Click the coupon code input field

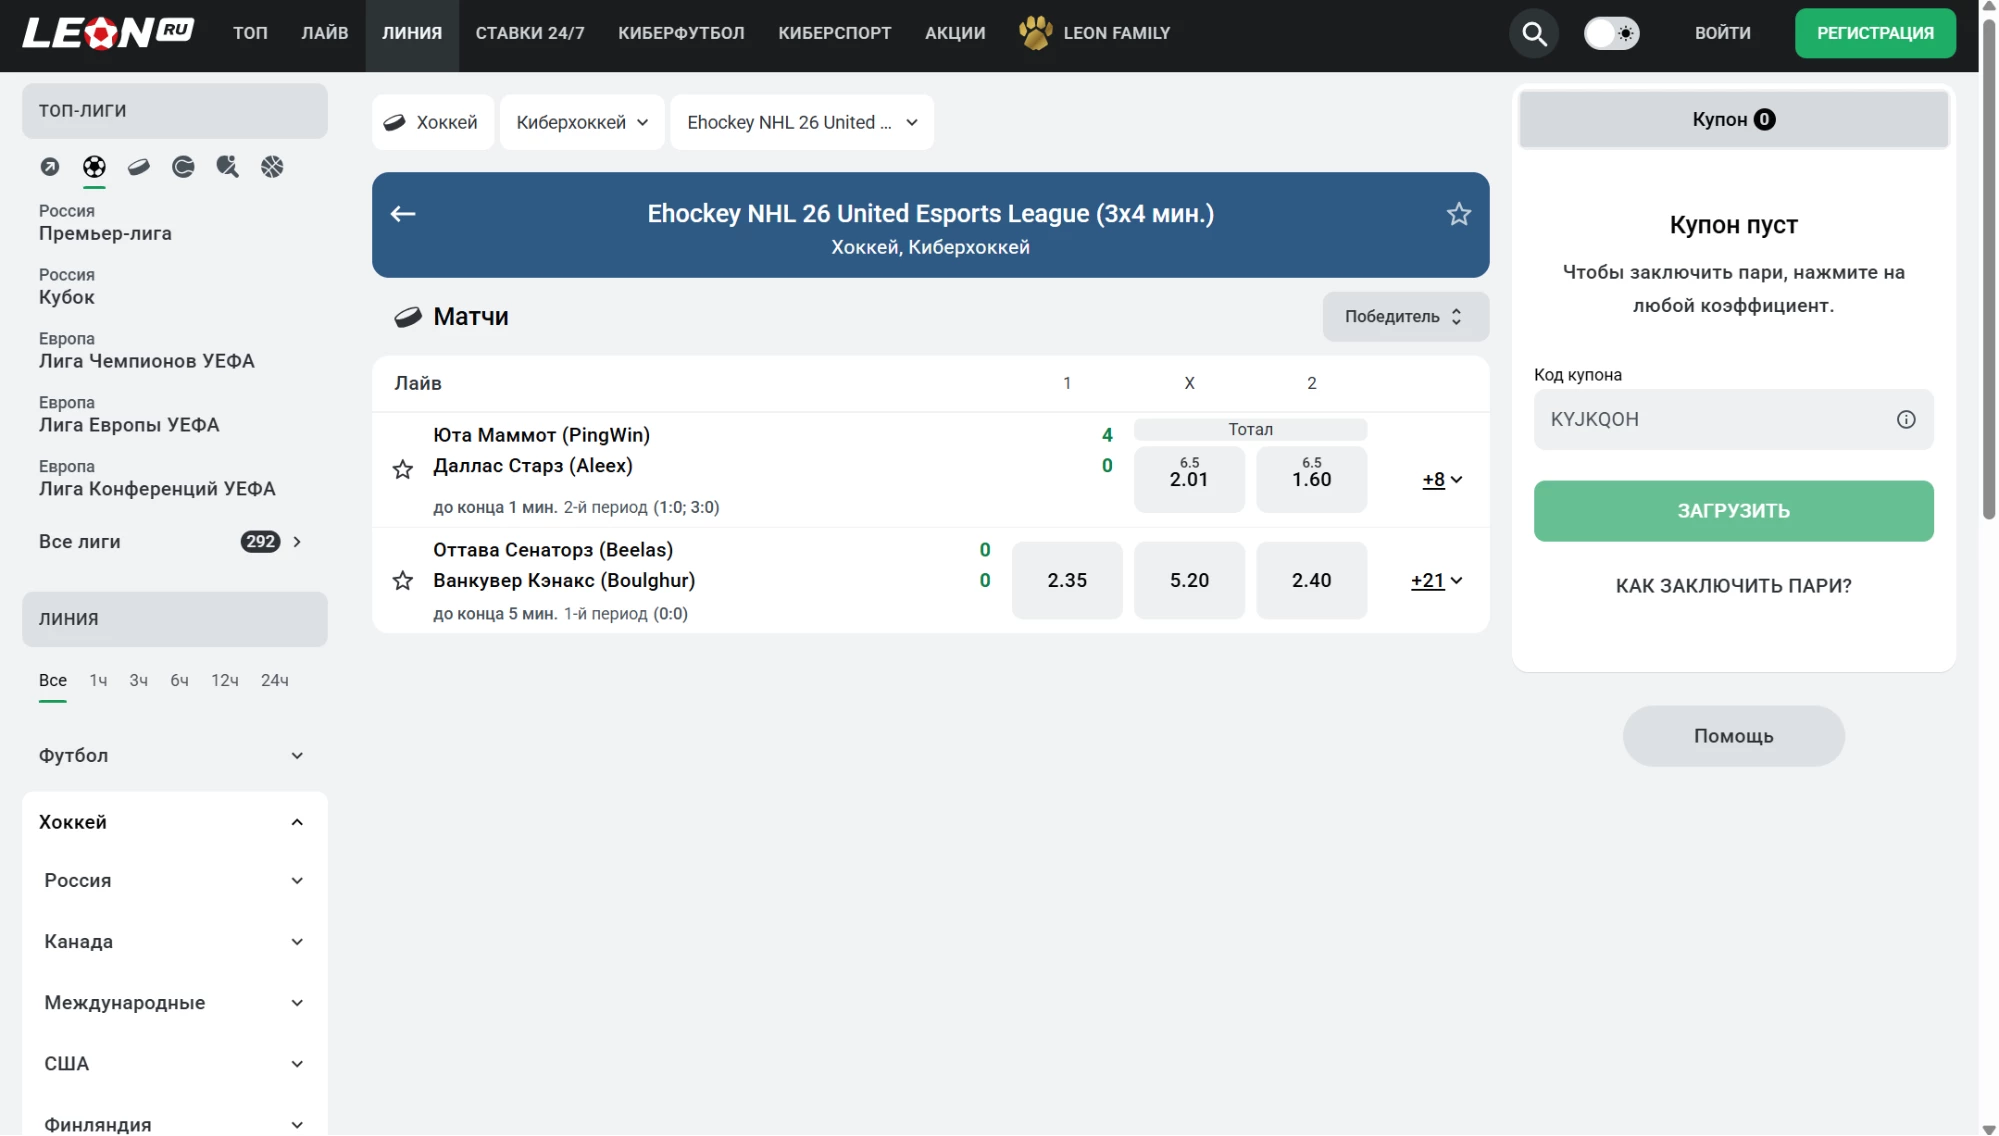[x=1733, y=420]
